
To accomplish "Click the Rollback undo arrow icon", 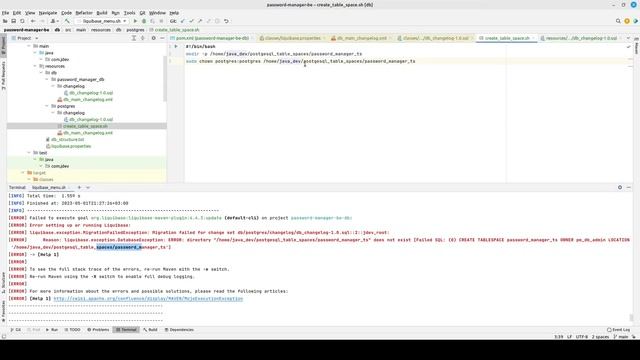I will [226, 21].
